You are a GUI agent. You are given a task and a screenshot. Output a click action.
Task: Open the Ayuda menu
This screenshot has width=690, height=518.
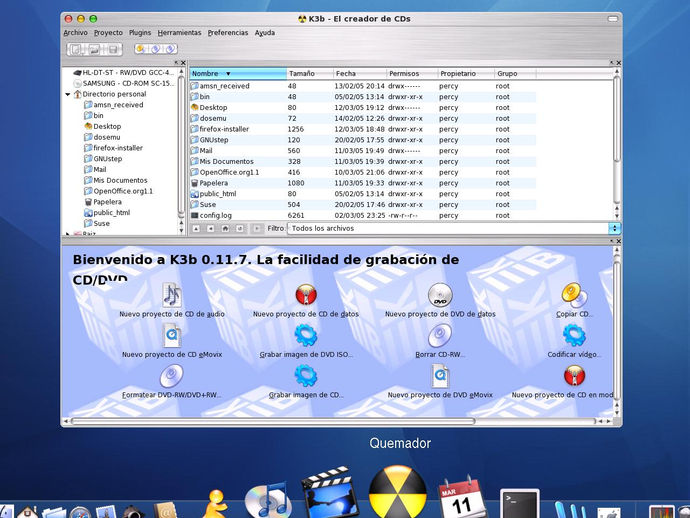(265, 33)
